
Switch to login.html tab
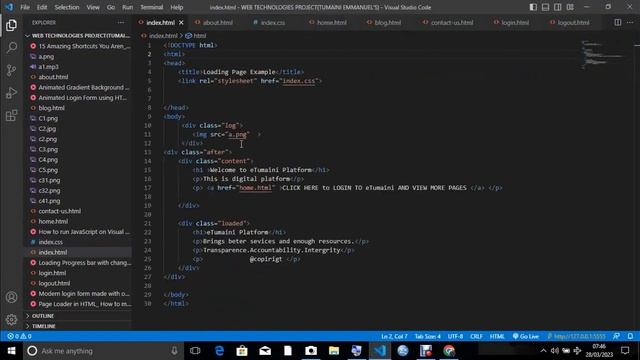click(514, 22)
